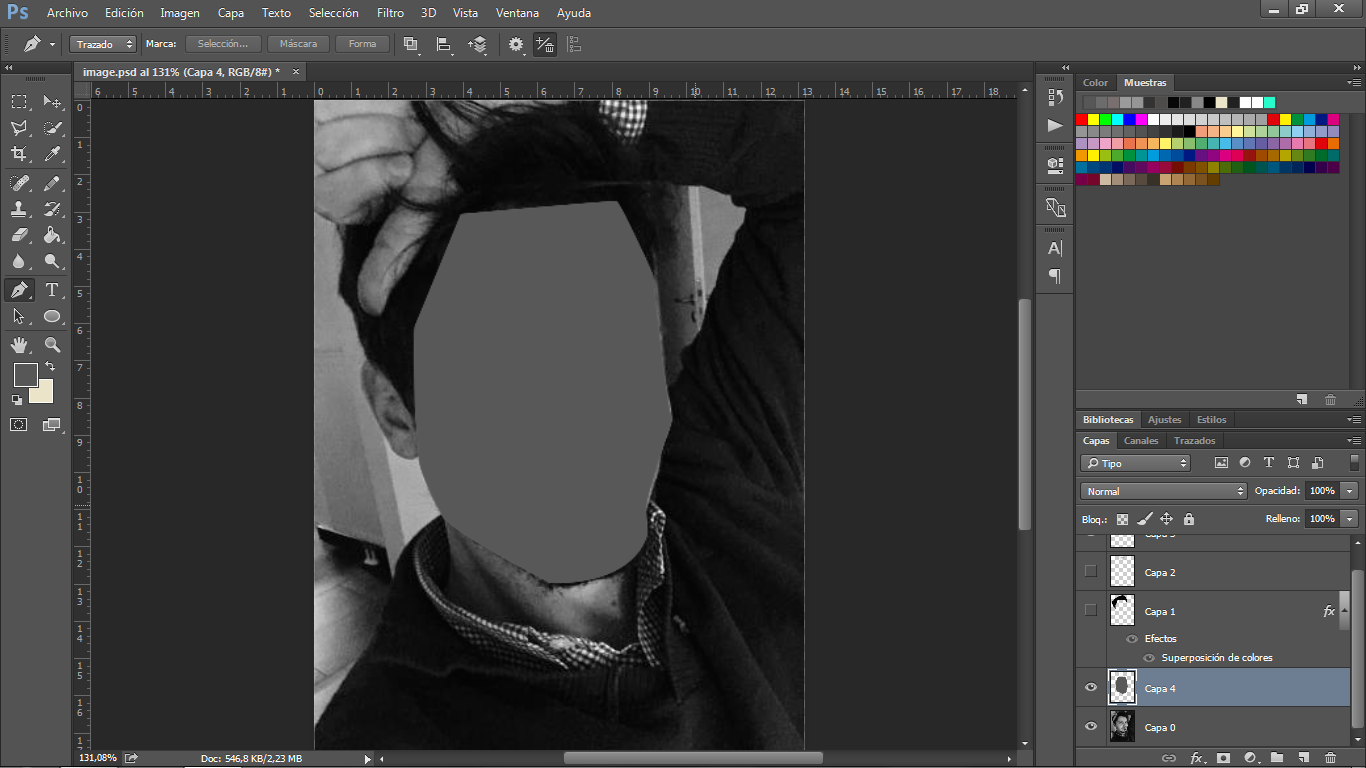The height and width of the screenshot is (768, 1366).
Task: Click the Selección... button
Action: coord(223,44)
